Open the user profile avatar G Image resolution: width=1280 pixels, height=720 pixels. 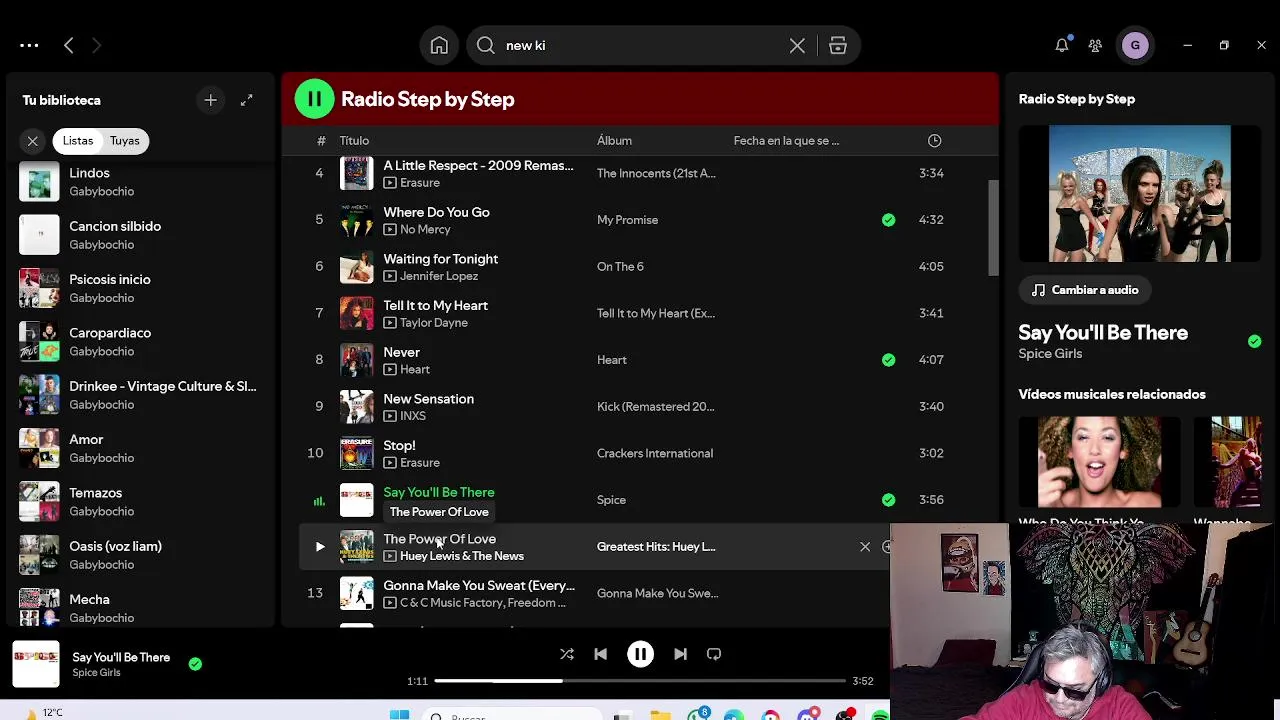click(x=1135, y=45)
